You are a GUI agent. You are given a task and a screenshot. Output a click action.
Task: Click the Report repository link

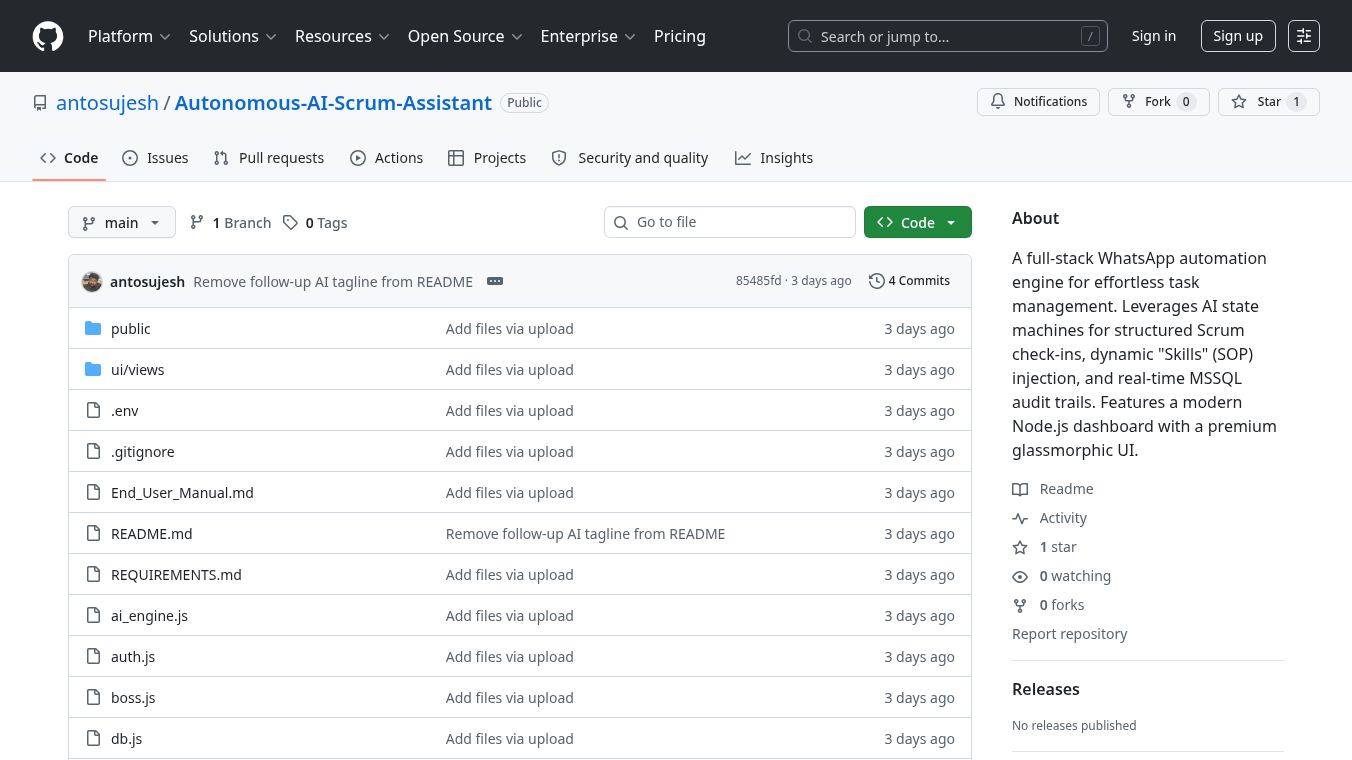1070,633
